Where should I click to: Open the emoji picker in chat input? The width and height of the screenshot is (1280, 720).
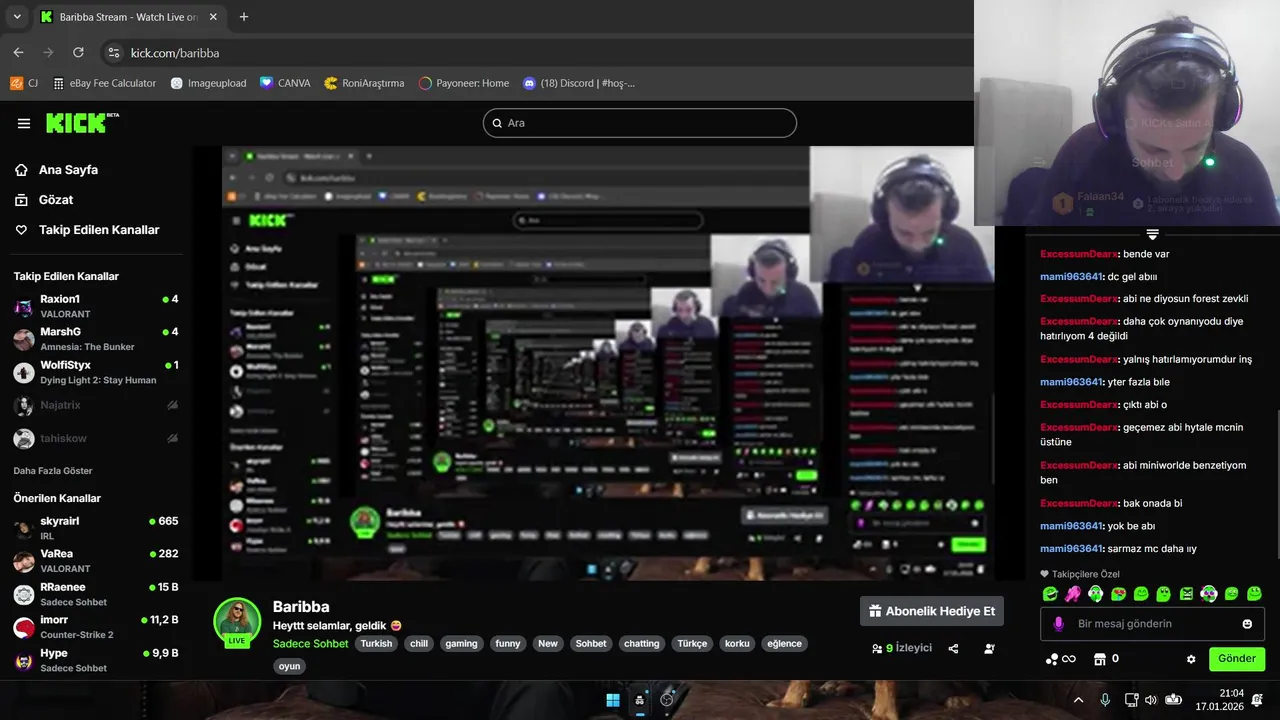pyautogui.click(x=1247, y=624)
